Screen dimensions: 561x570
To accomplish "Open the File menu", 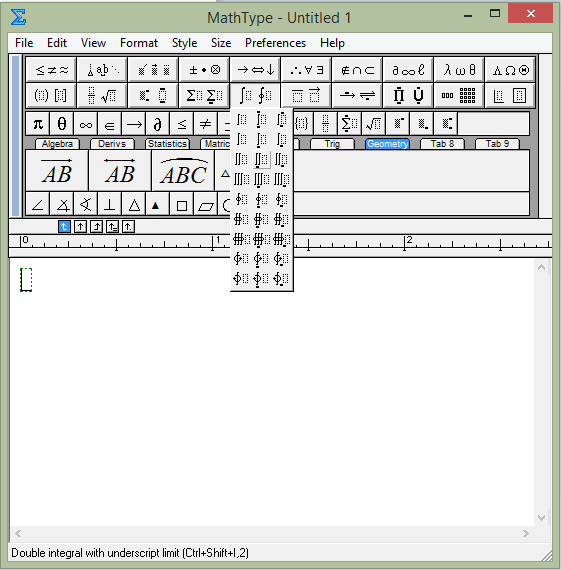I will click(24, 43).
